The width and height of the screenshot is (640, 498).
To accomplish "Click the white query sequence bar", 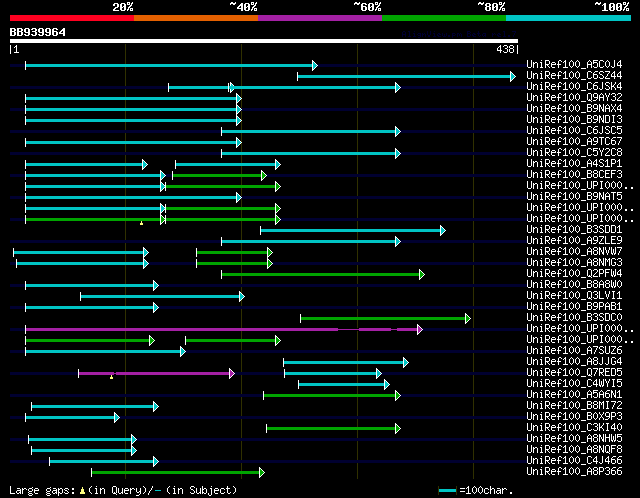I will click(x=264, y=41).
